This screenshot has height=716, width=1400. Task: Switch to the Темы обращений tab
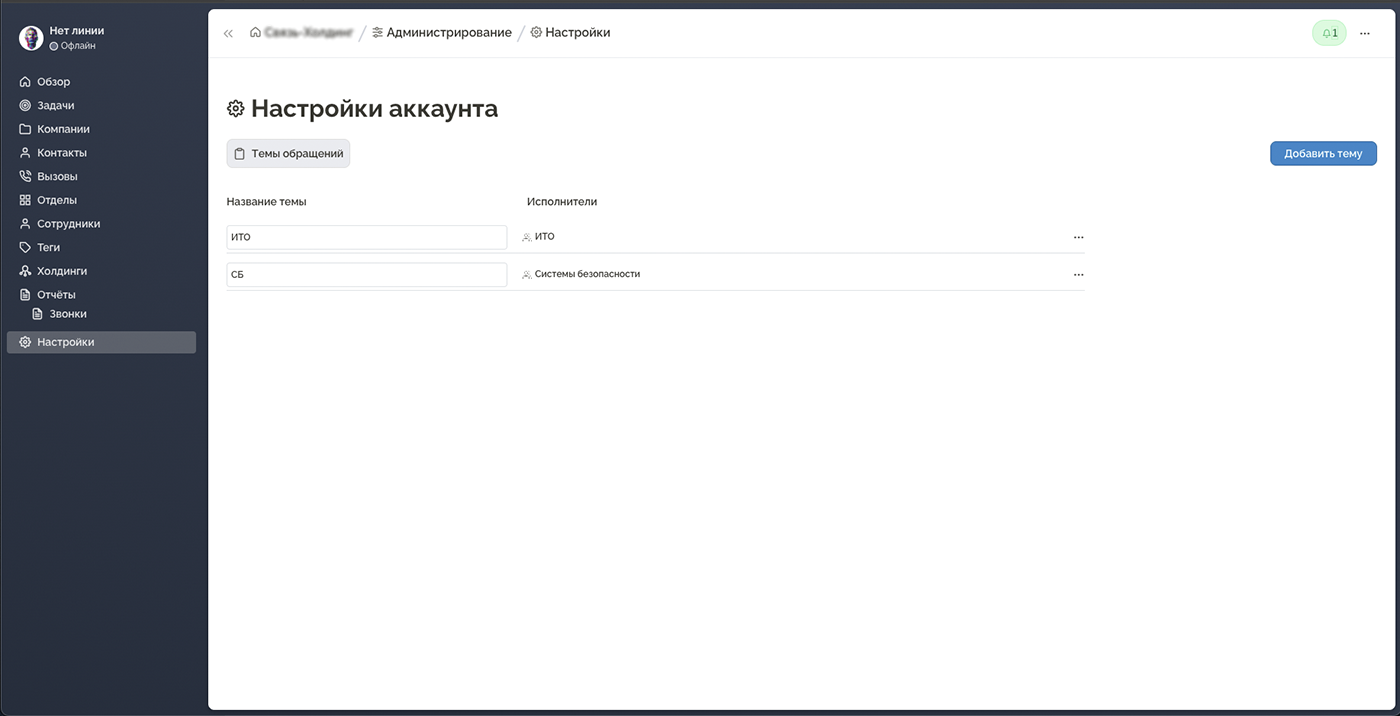pos(288,153)
